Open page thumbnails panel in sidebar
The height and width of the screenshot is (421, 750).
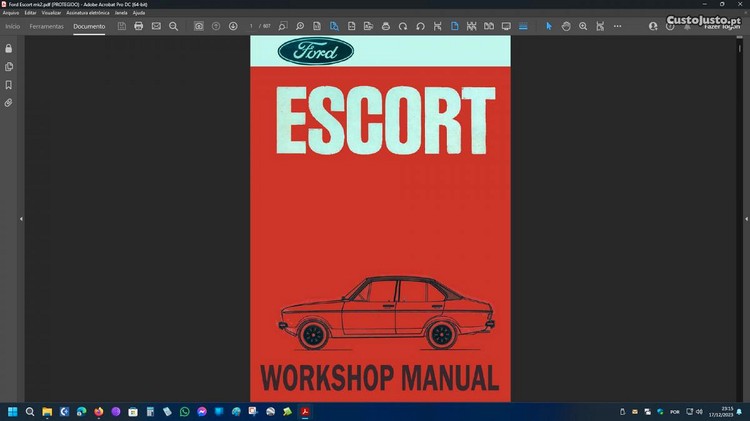[x=9, y=66]
